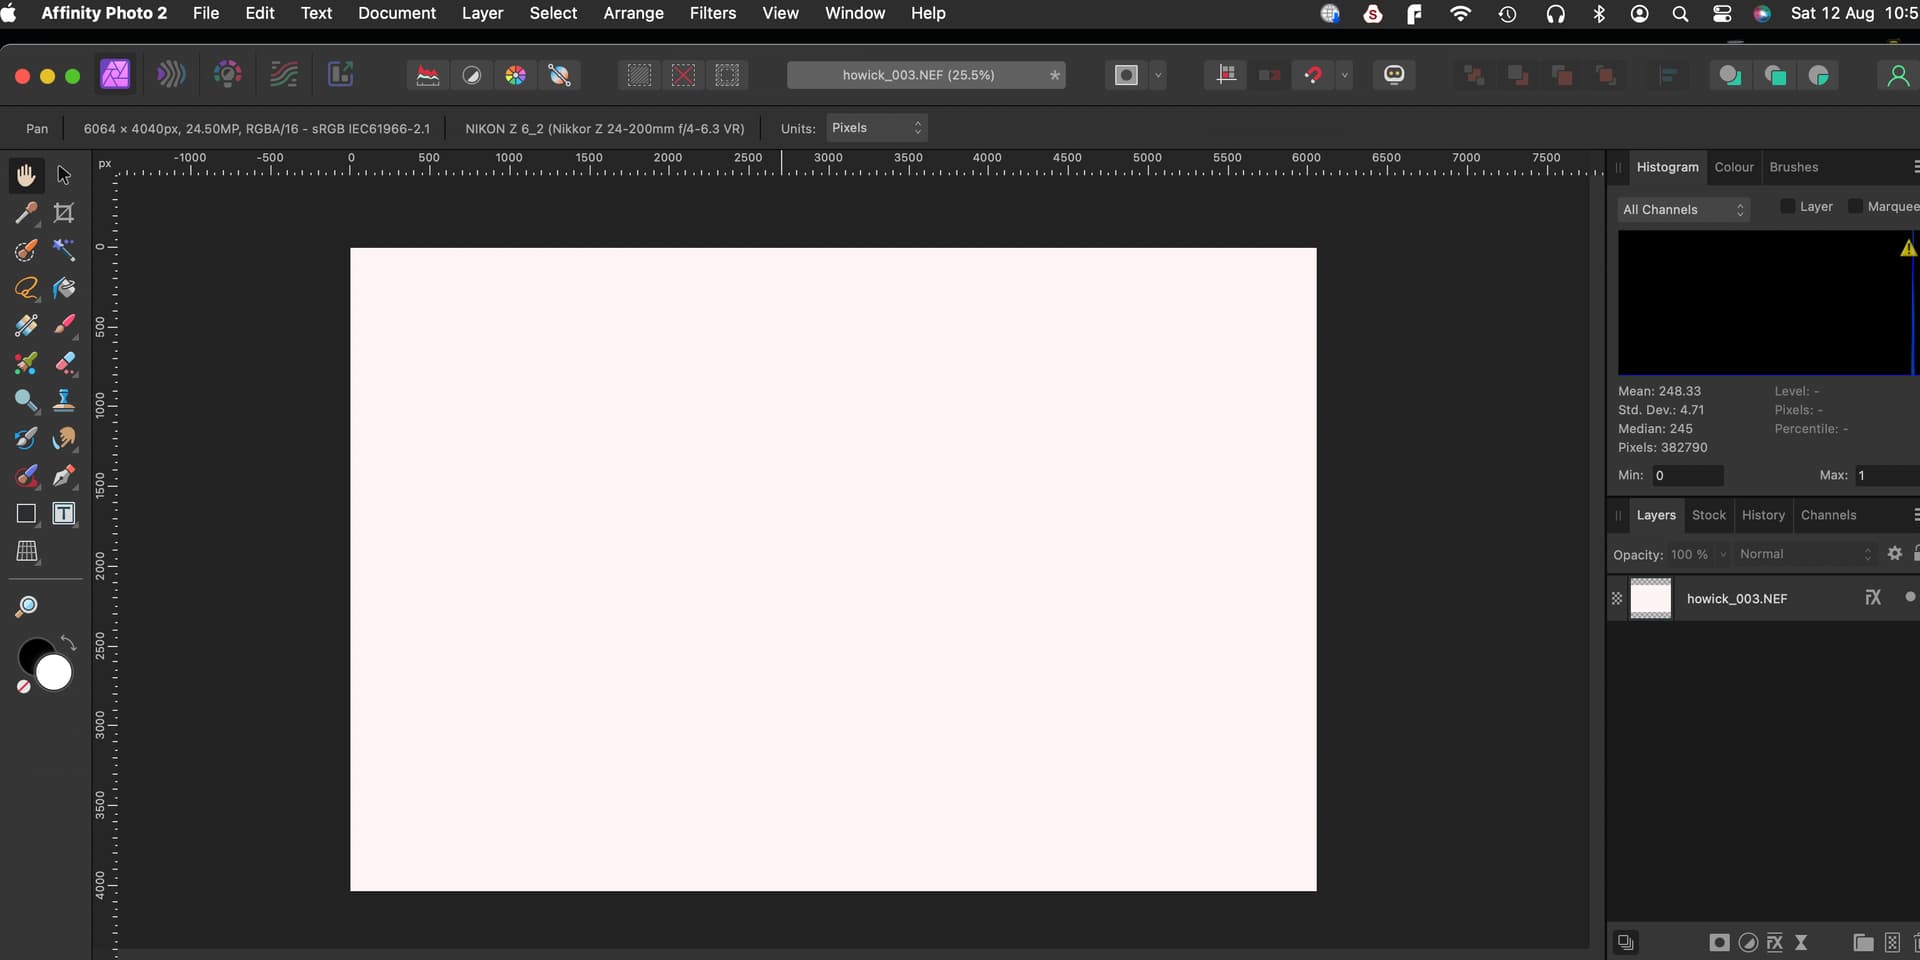The image size is (1920, 960).
Task: Activate the Artistic Text tool
Action: pos(64,514)
